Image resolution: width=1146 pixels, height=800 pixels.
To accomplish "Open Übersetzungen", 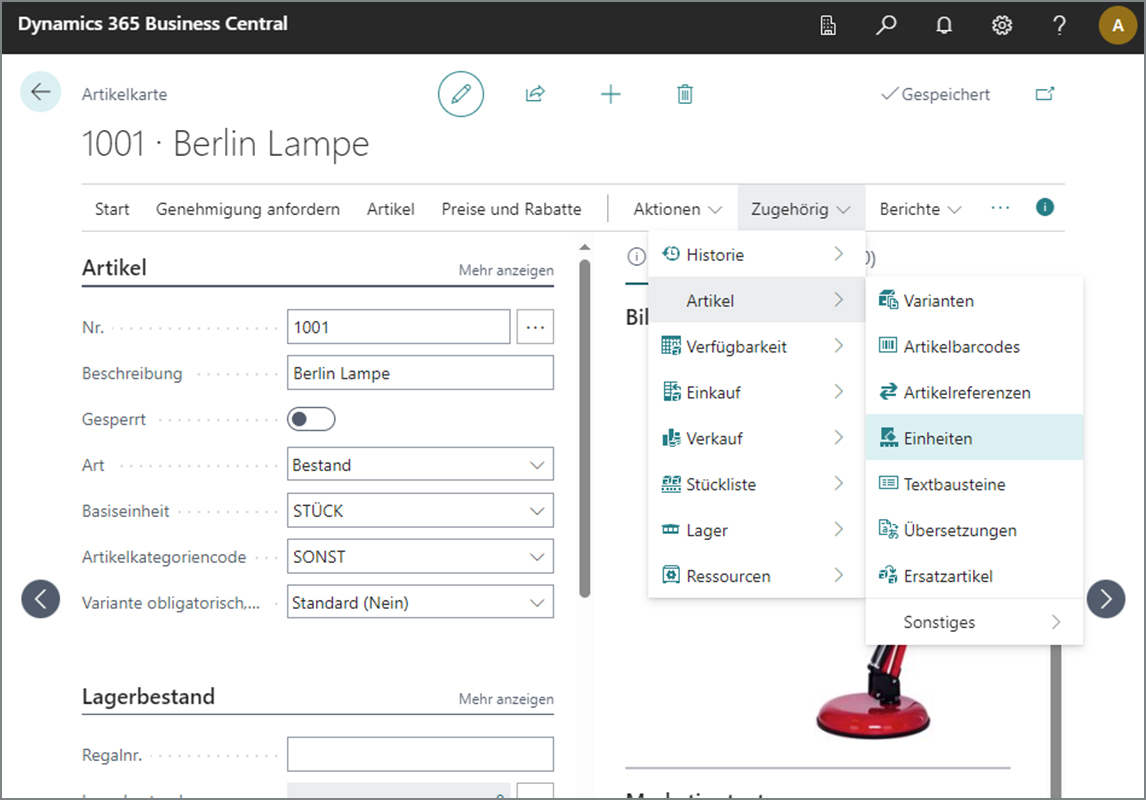I will pyautogui.click(x=974, y=530).
